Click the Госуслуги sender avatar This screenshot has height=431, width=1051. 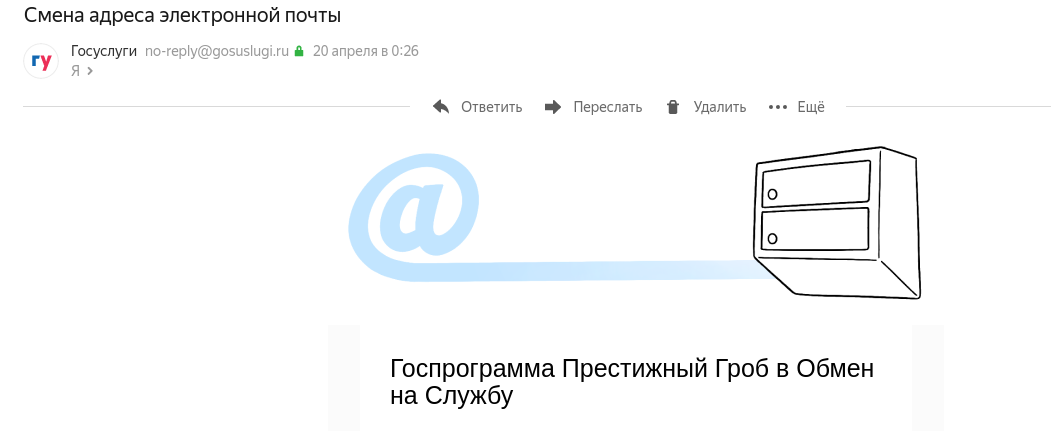[41, 61]
